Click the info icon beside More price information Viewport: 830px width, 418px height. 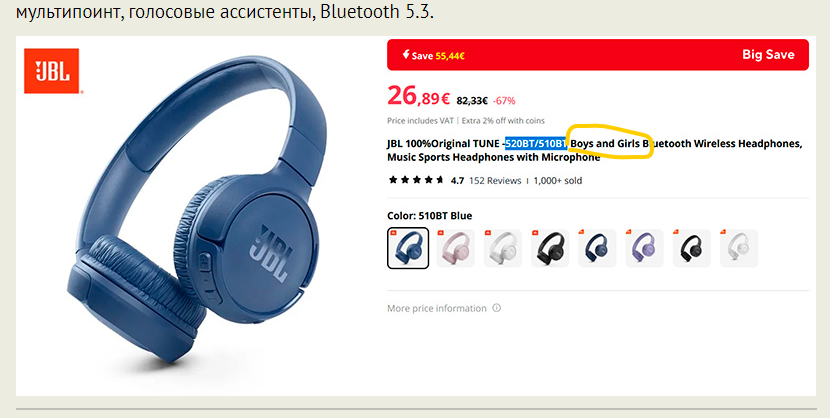(x=497, y=308)
